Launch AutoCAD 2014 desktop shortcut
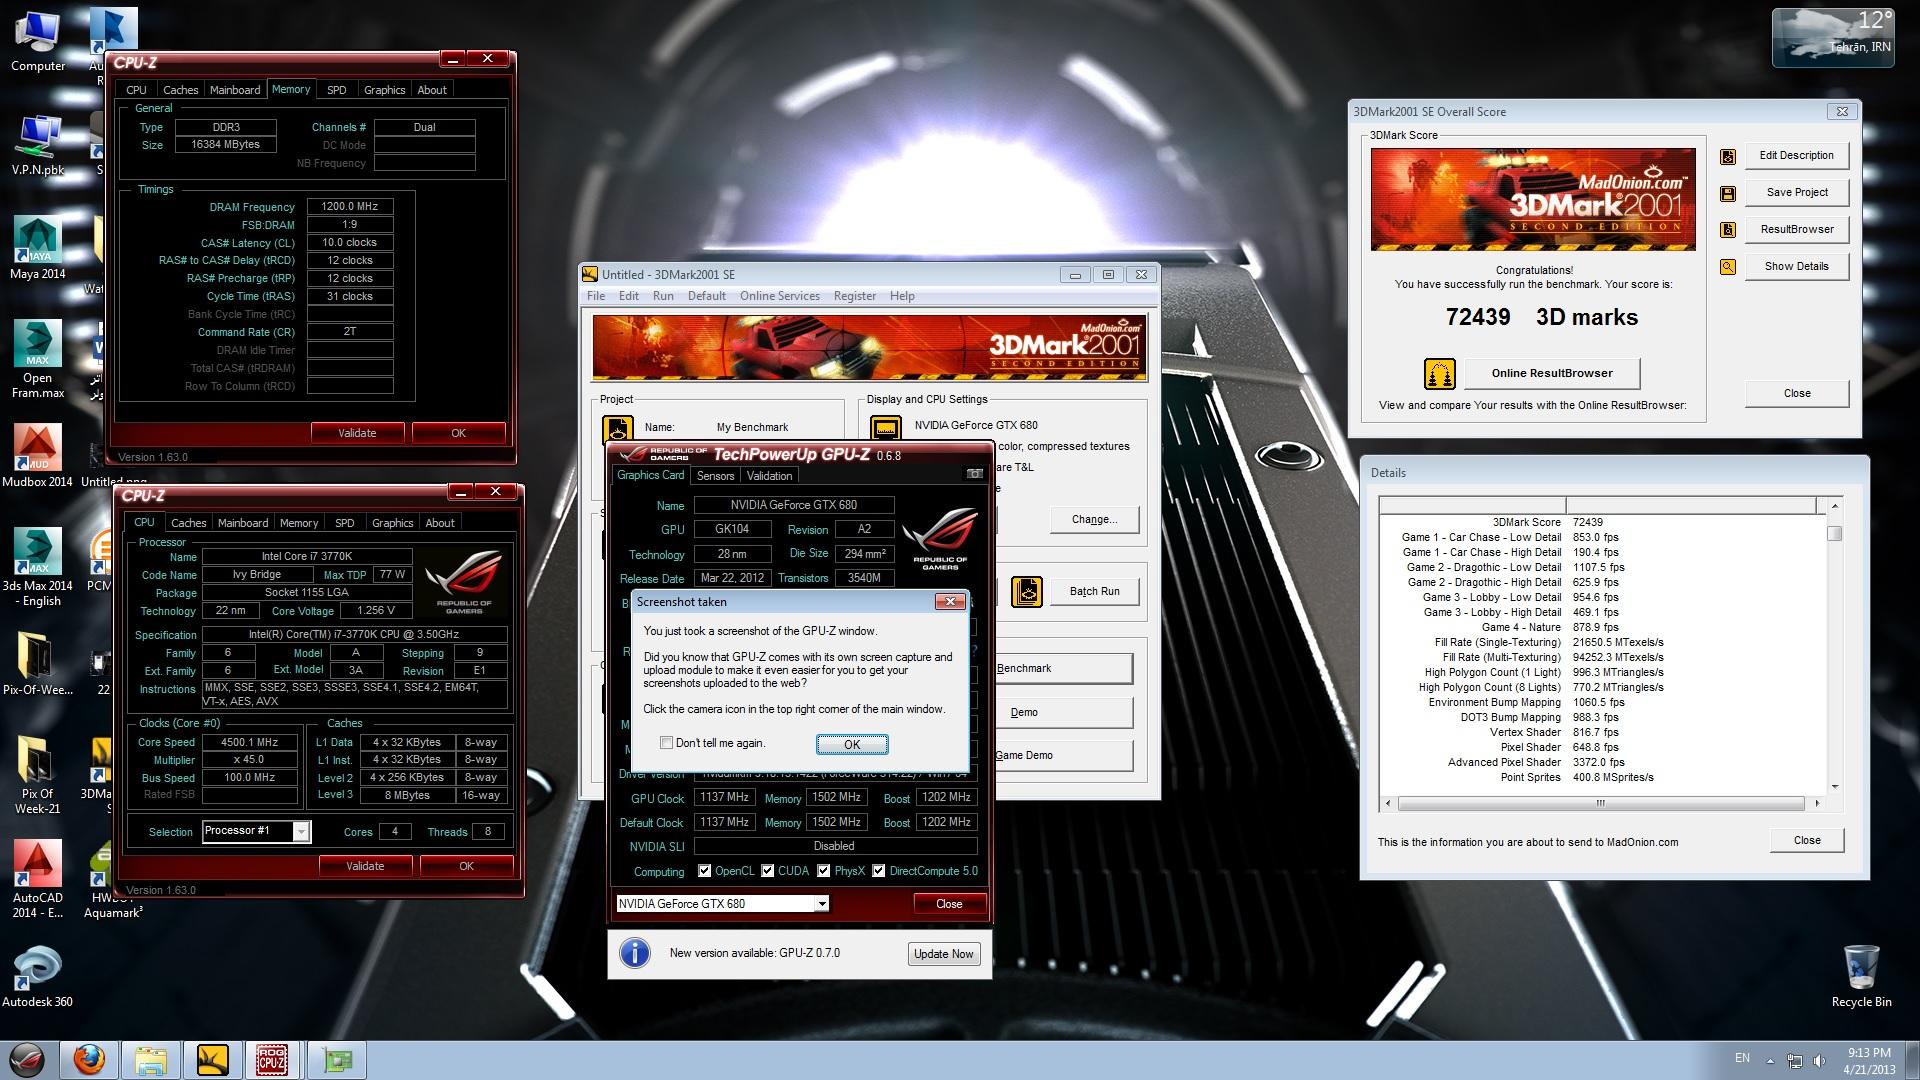Screen dimensions: 1920x1080 [38, 879]
